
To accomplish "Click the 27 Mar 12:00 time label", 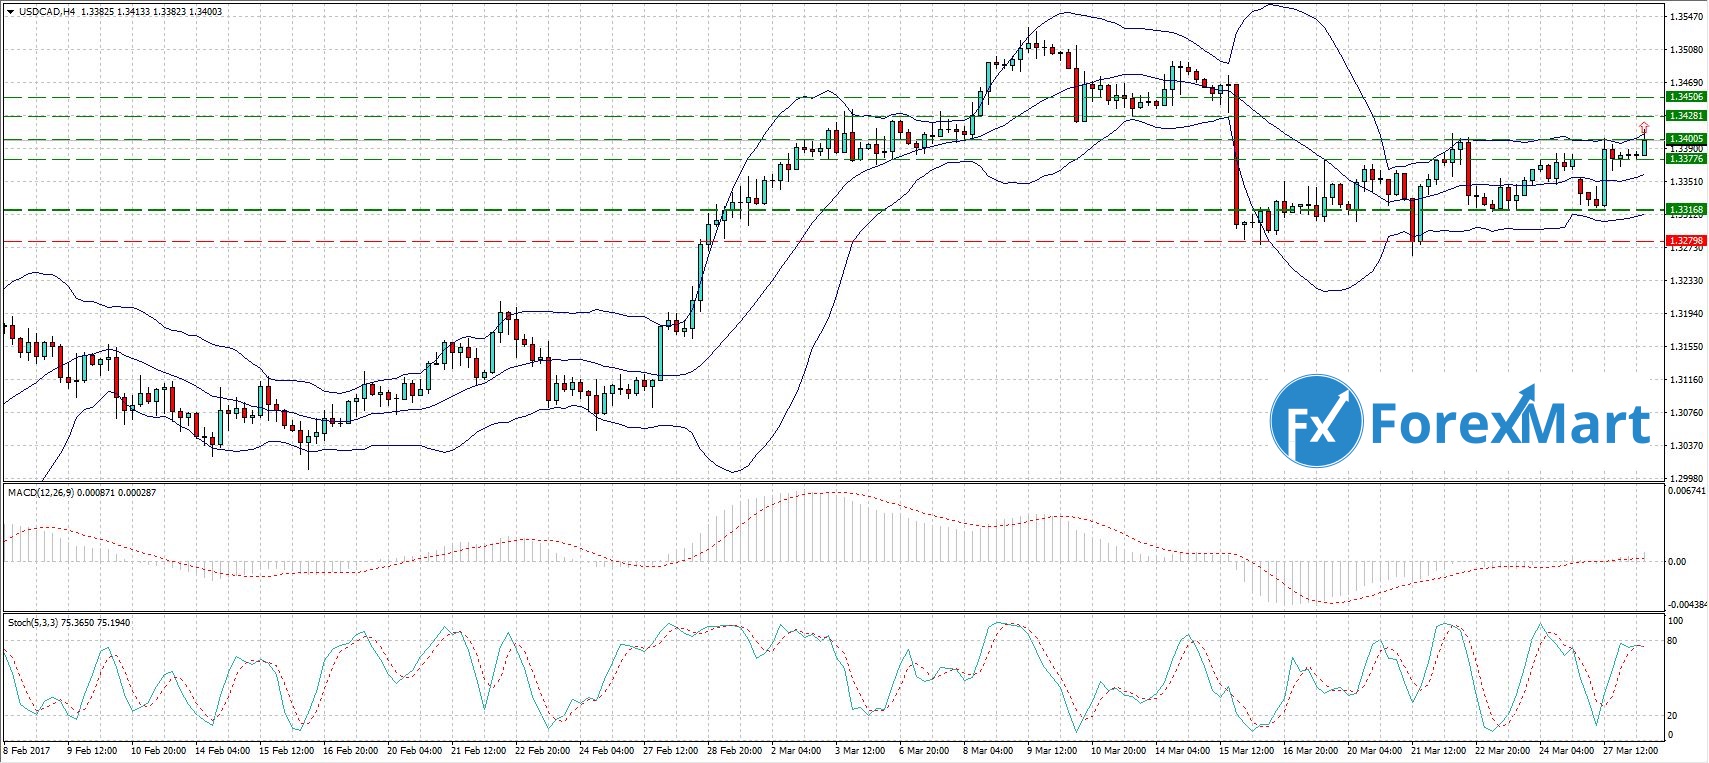I will click(x=1632, y=750).
